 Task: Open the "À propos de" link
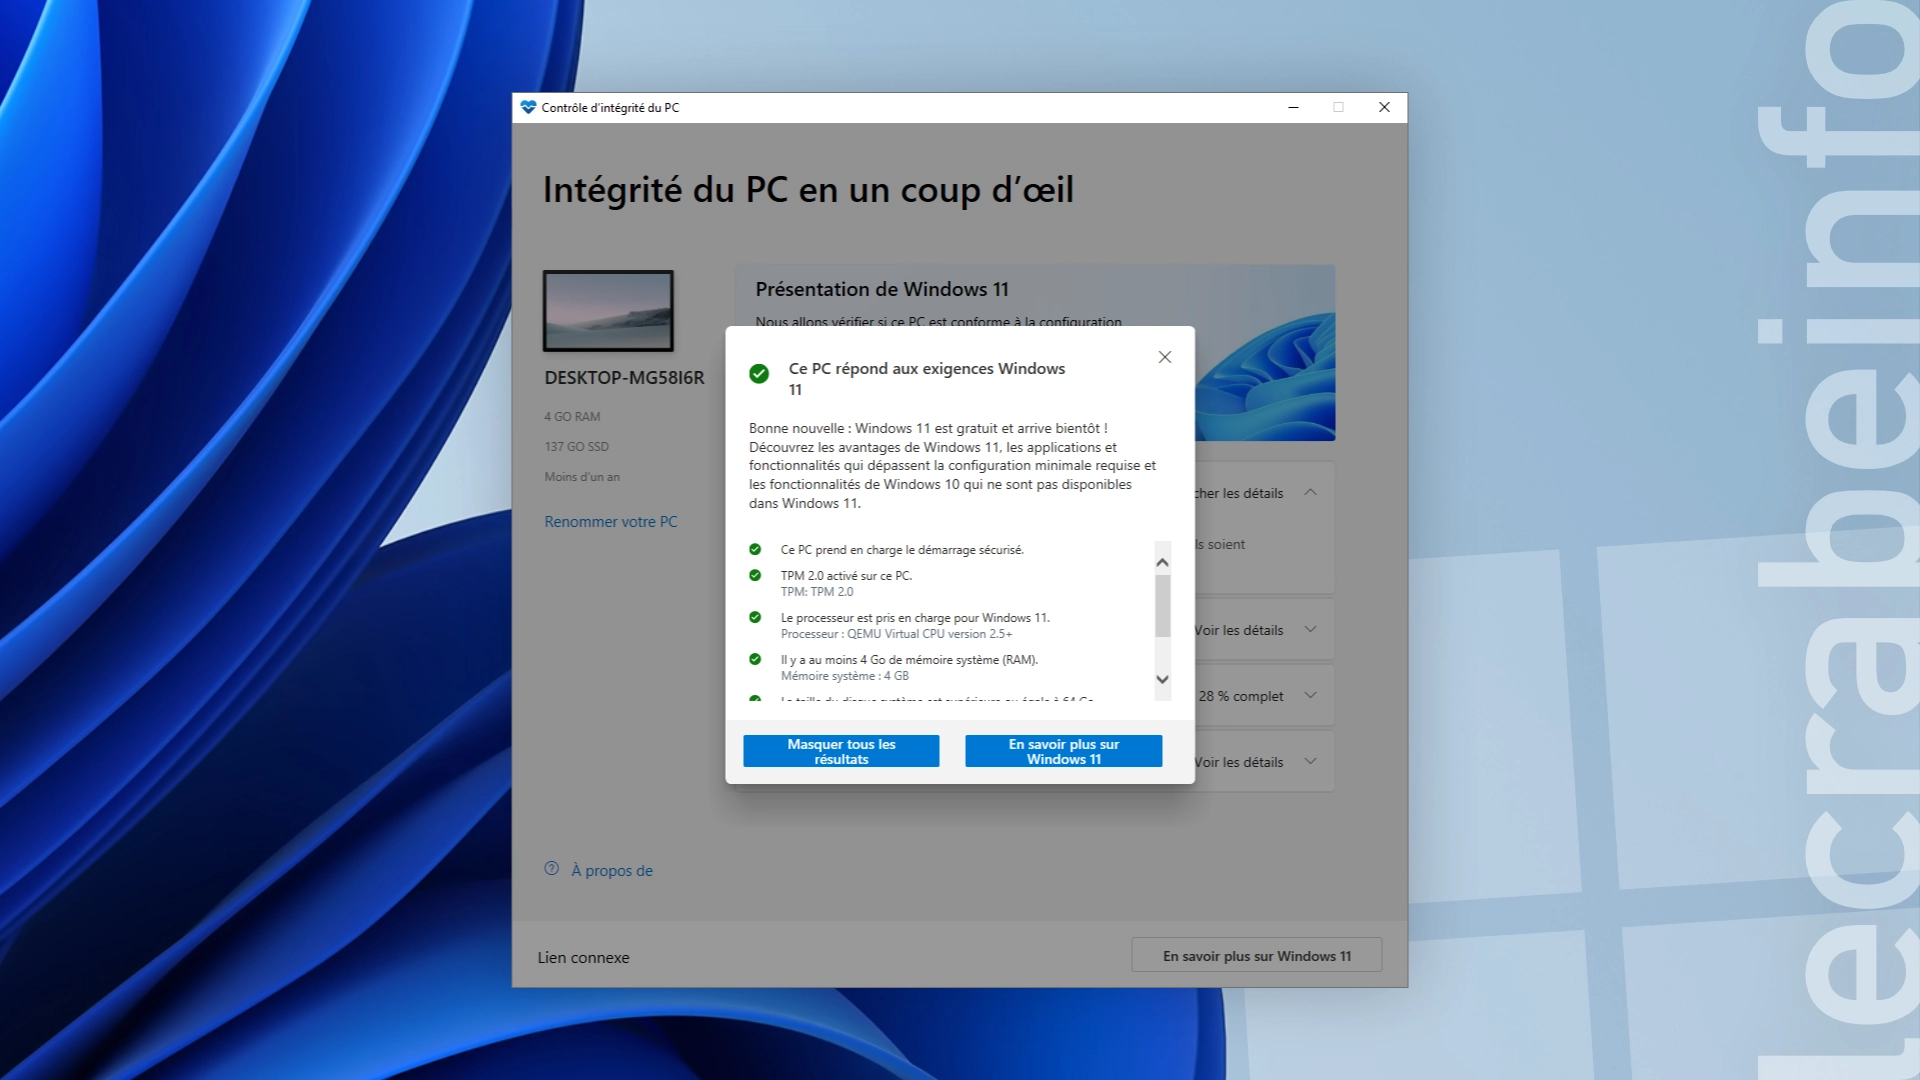[611, 870]
